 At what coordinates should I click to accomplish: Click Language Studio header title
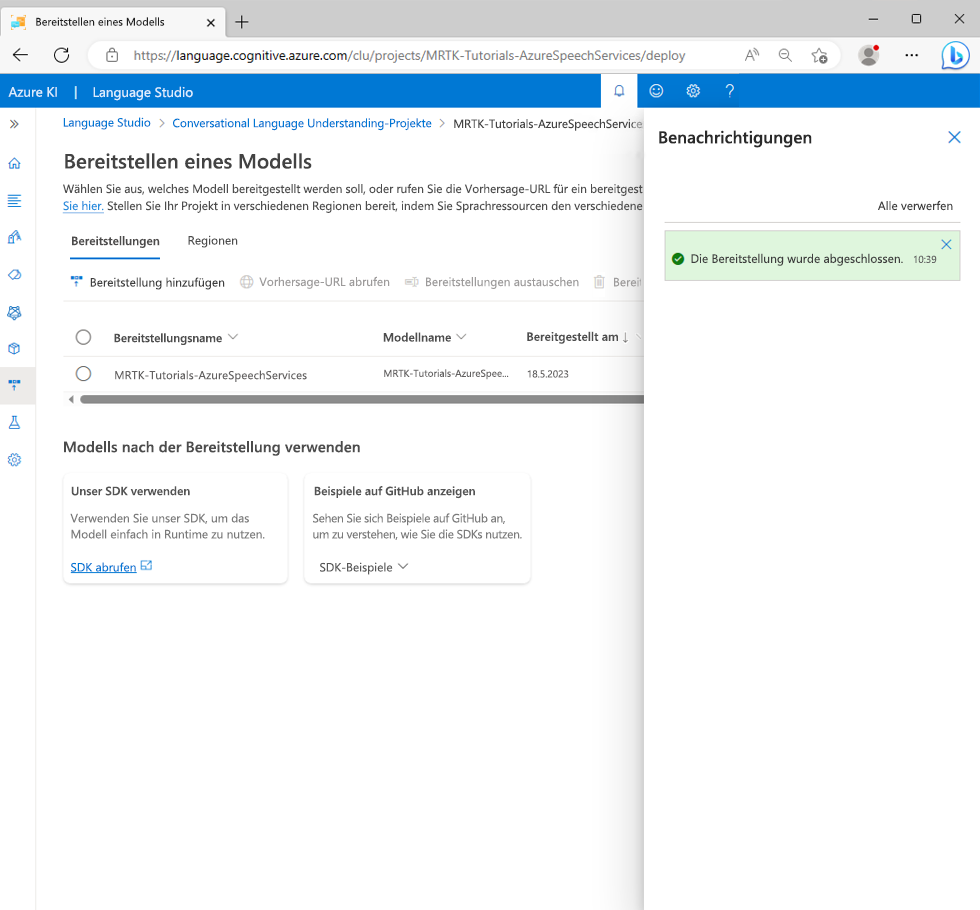pyautogui.click(x=142, y=92)
